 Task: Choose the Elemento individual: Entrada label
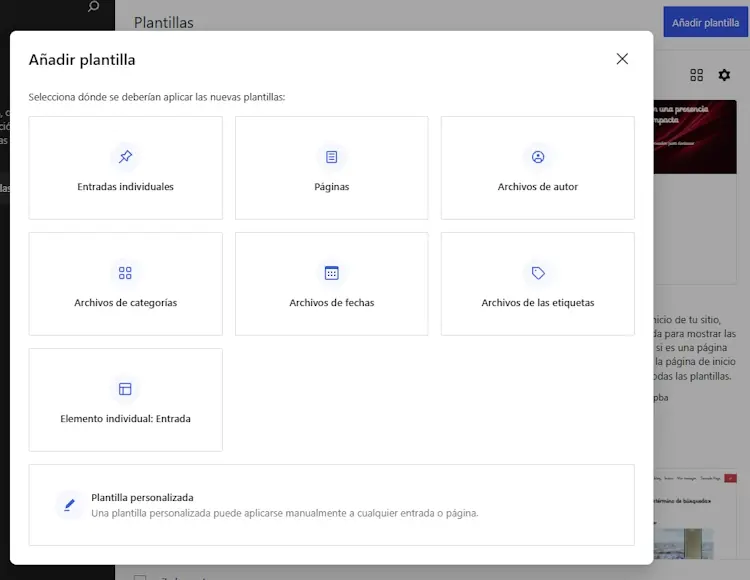coord(125,418)
